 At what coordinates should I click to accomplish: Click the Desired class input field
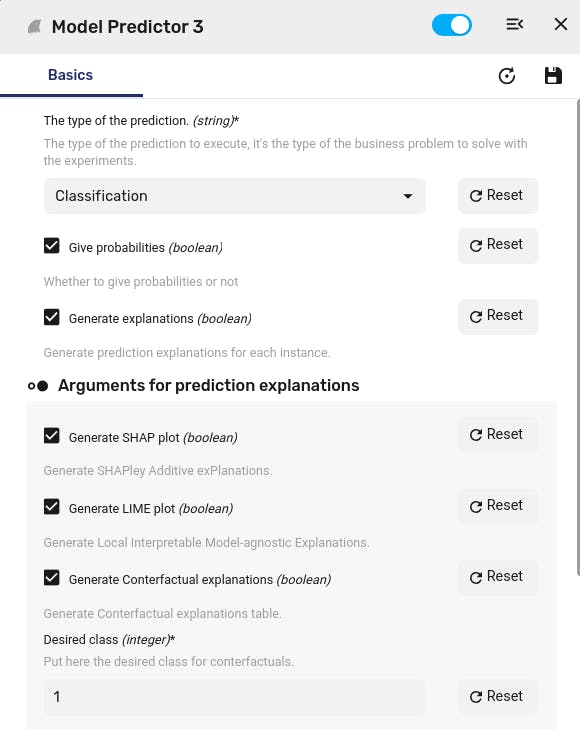point(235,697)
